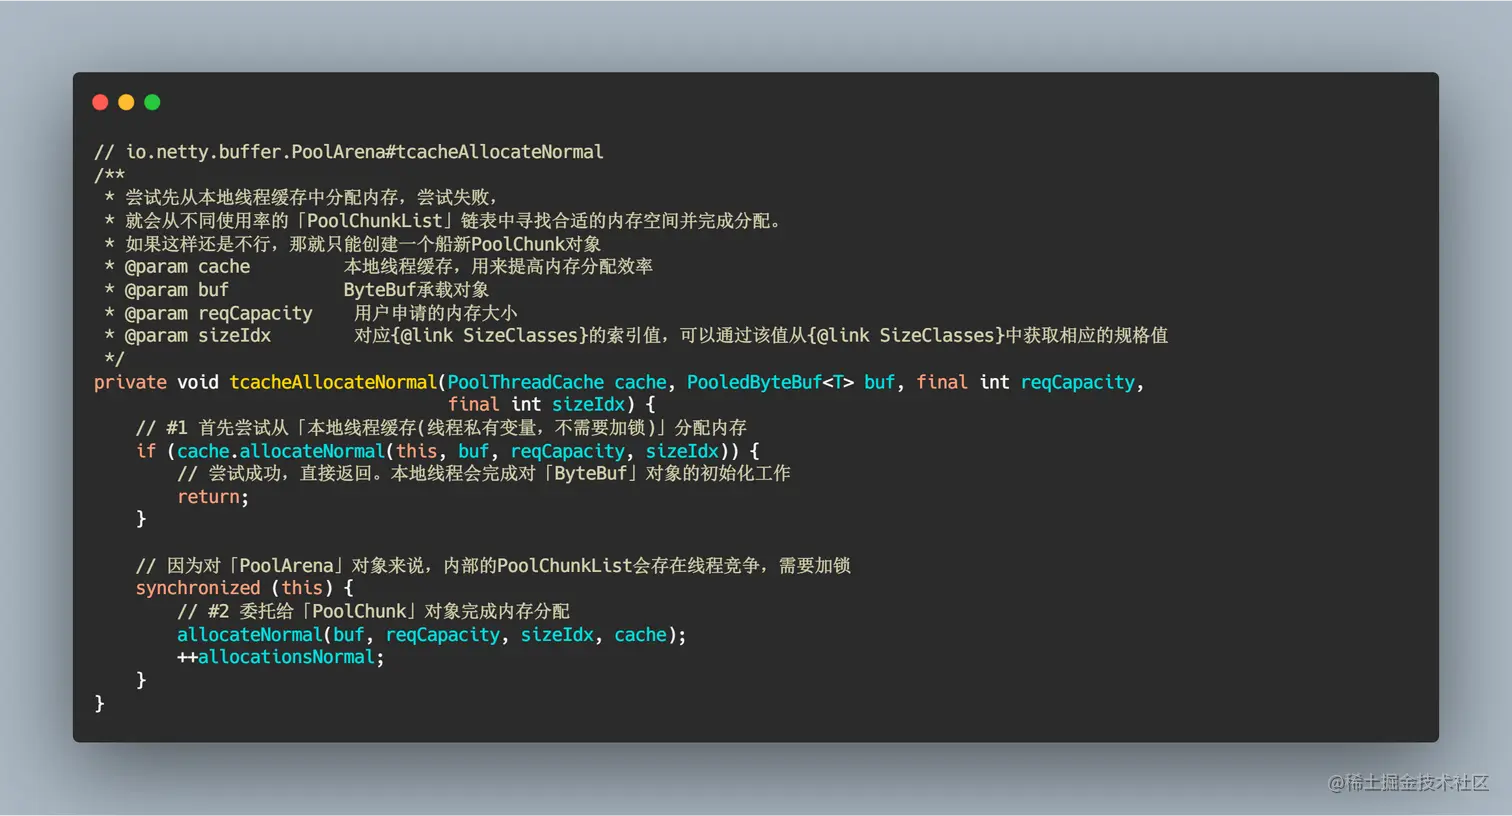
Task: Click the yellow minimize dot
Action: [126, 102]
